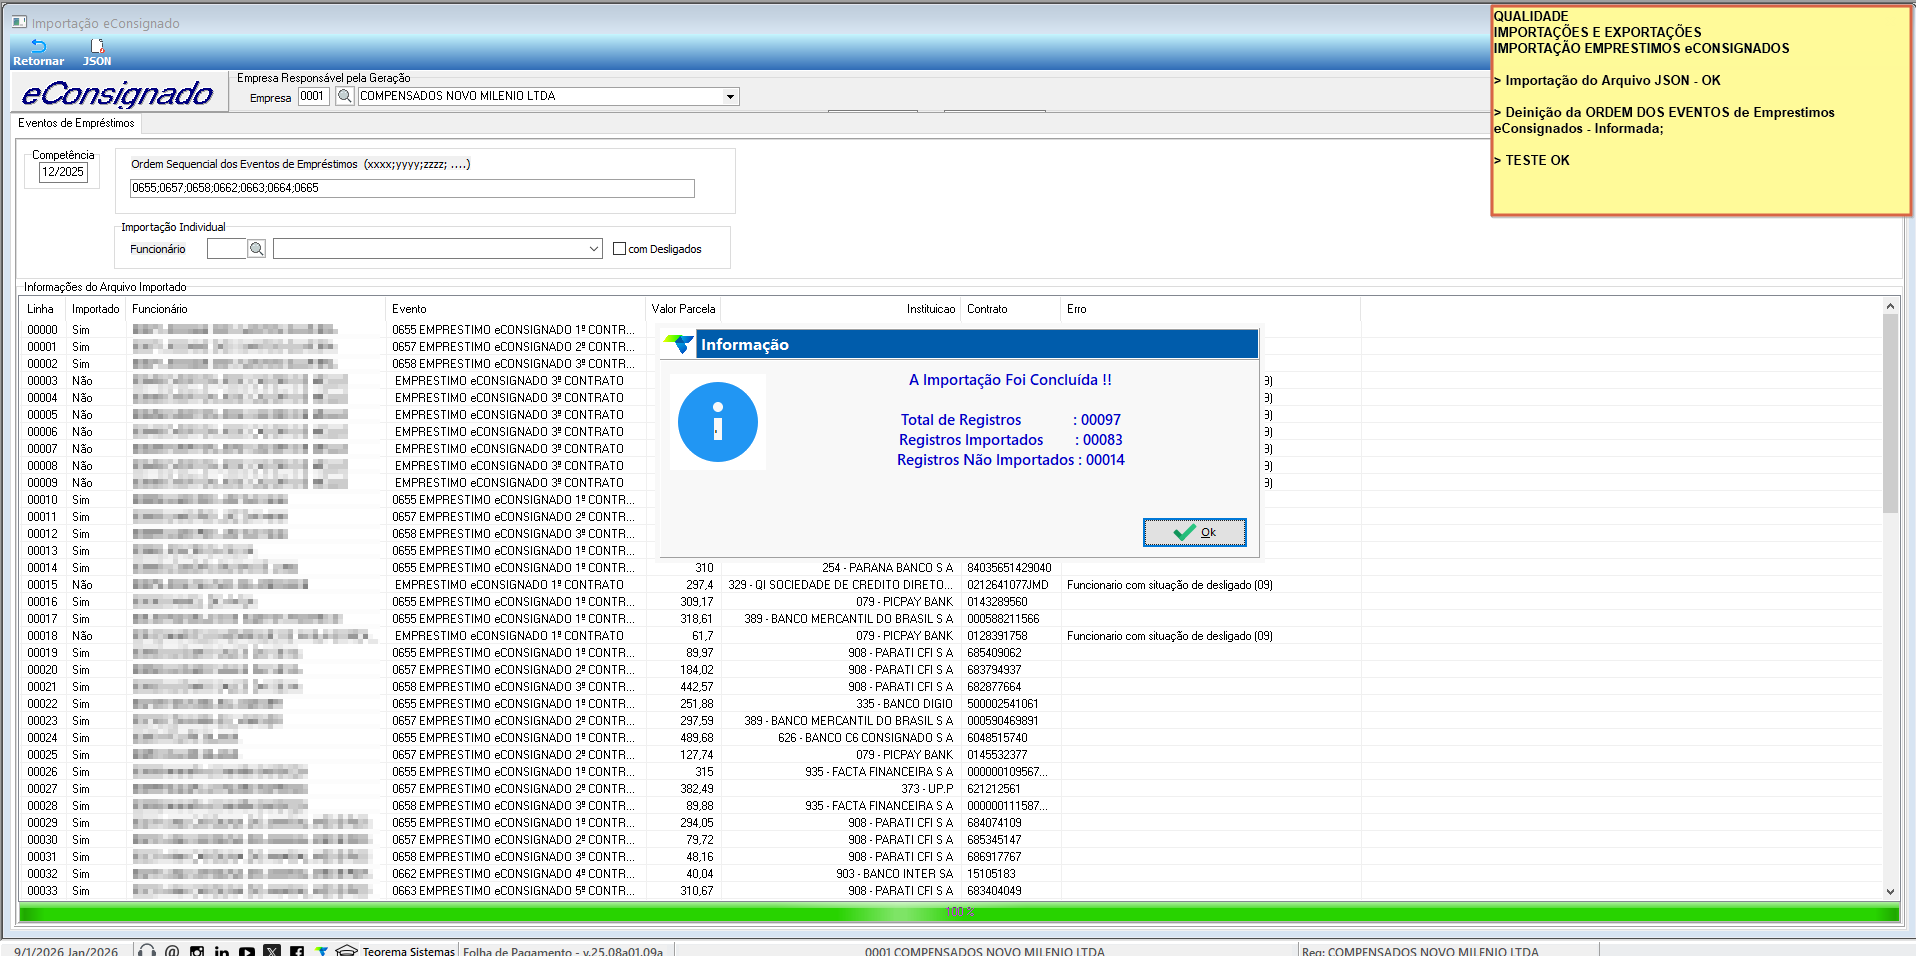This screenshot has height=956, width=1916.
Task: Click the green import progress bar
Action: (958, 912)
